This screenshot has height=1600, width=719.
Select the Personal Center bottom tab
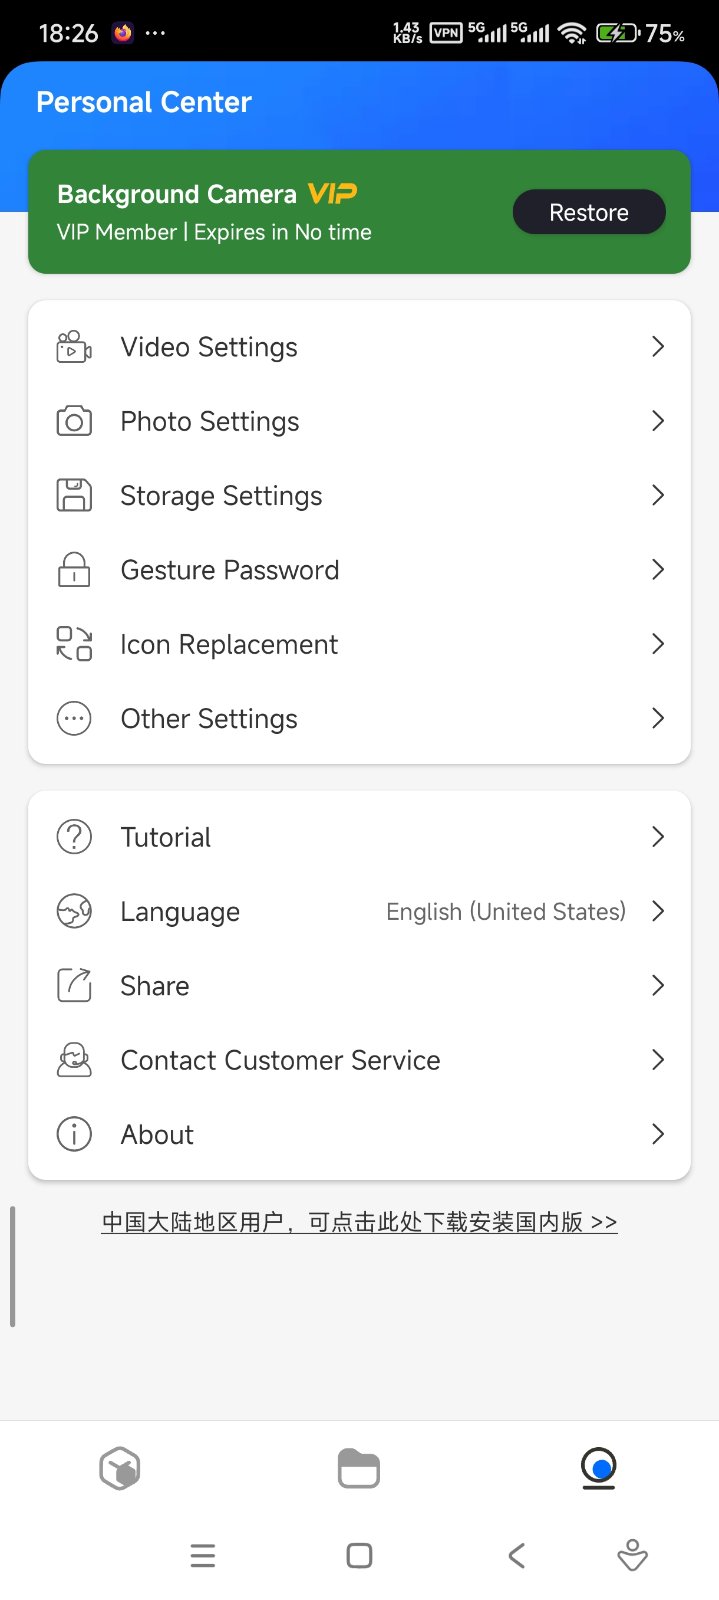pos(598,1469)
